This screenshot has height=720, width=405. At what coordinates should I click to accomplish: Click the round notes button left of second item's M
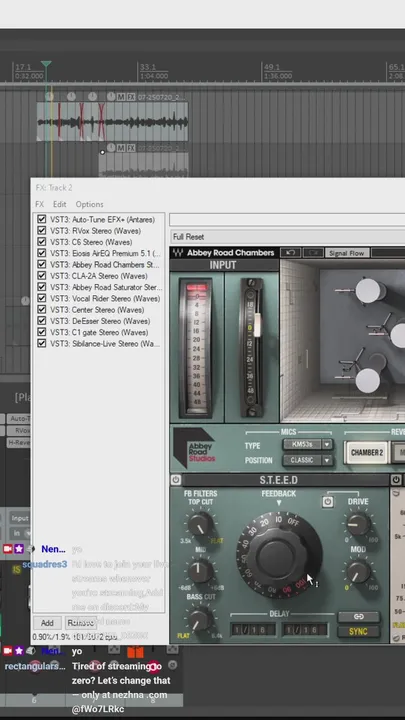click(111, 148)
